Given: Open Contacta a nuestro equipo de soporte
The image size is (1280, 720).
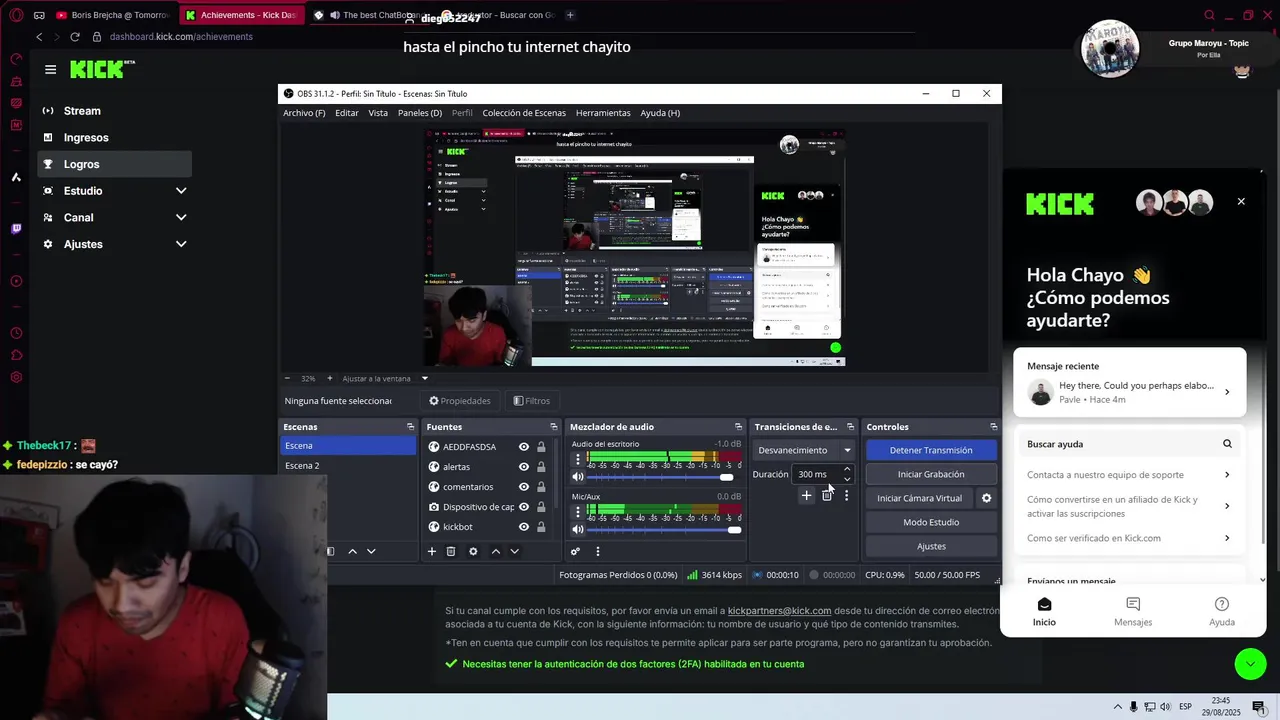Looking at the screenshot, I should [1129, 475].
